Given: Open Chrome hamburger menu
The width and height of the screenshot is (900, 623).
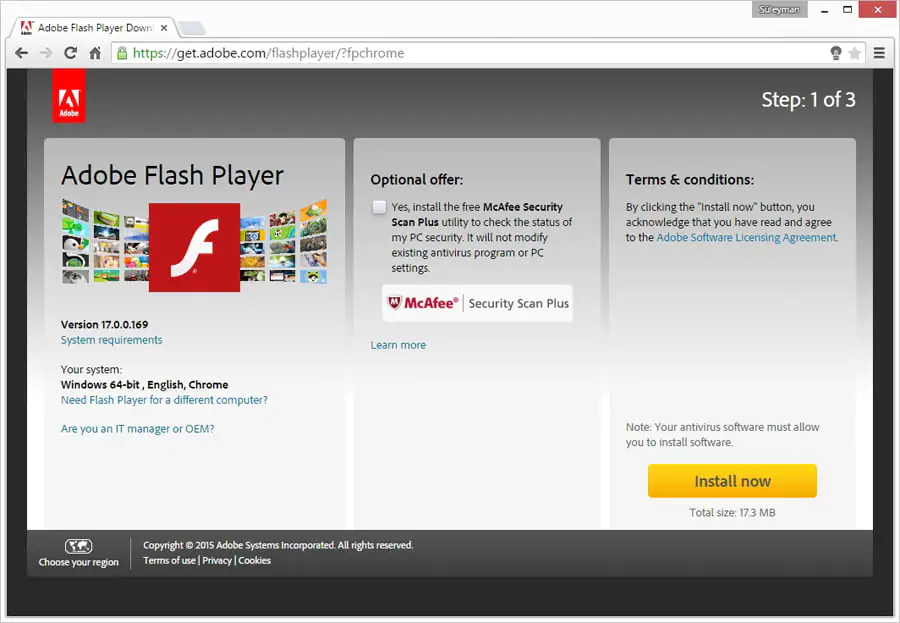Looking at the screenshot, I should point(879,53).
